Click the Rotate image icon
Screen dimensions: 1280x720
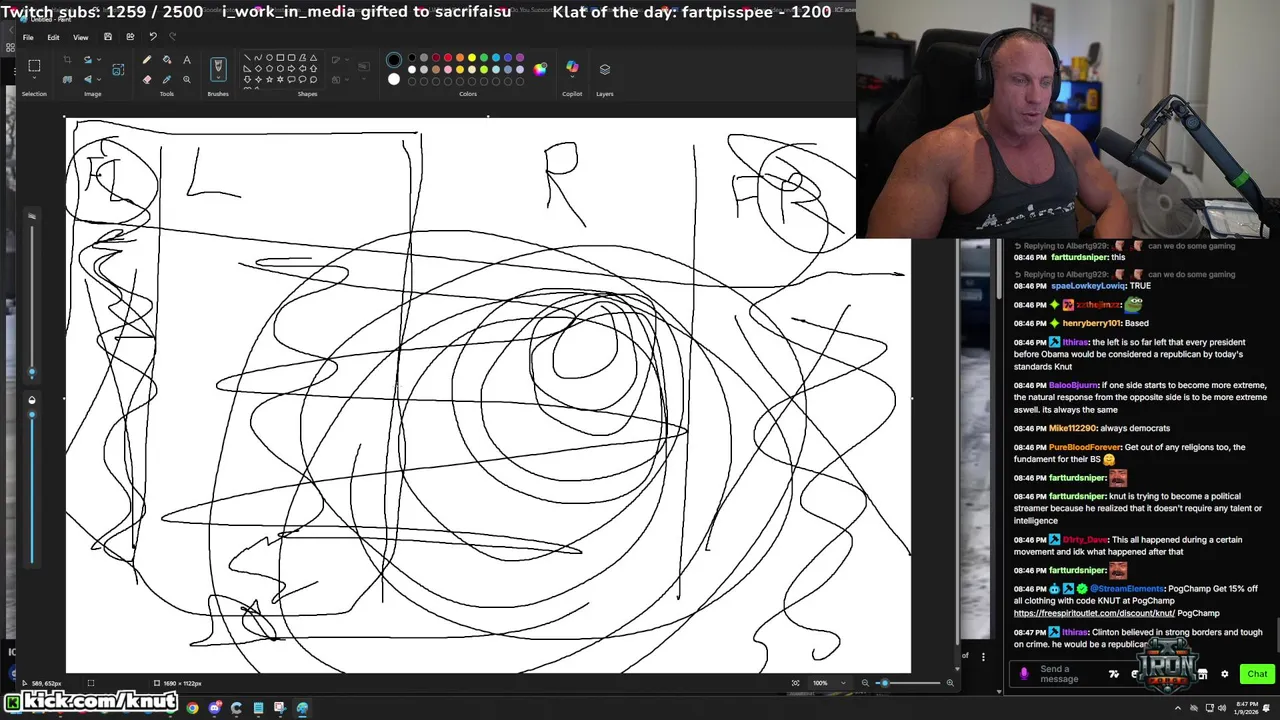[87, 60]
